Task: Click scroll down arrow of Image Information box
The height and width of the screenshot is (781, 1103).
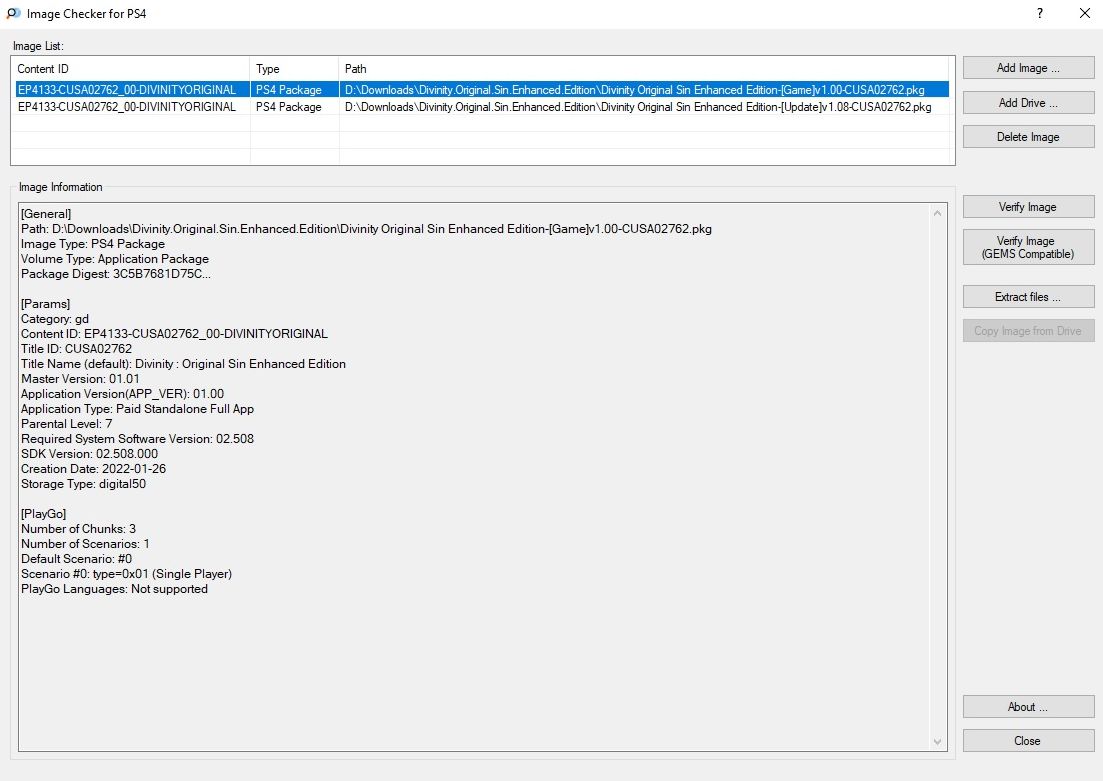Action: (x=937, y=742)
